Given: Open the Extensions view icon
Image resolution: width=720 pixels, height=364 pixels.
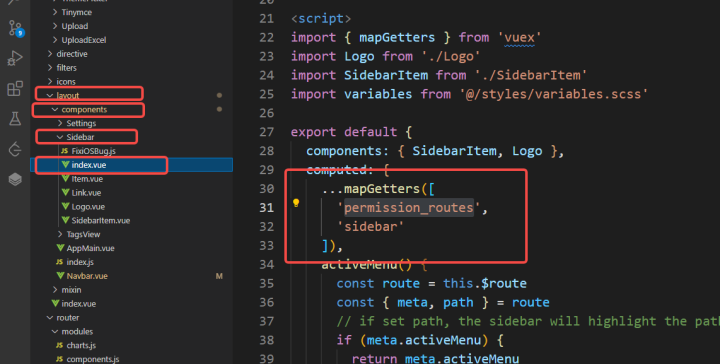Looking at the screenshot, I should (15, 88).
